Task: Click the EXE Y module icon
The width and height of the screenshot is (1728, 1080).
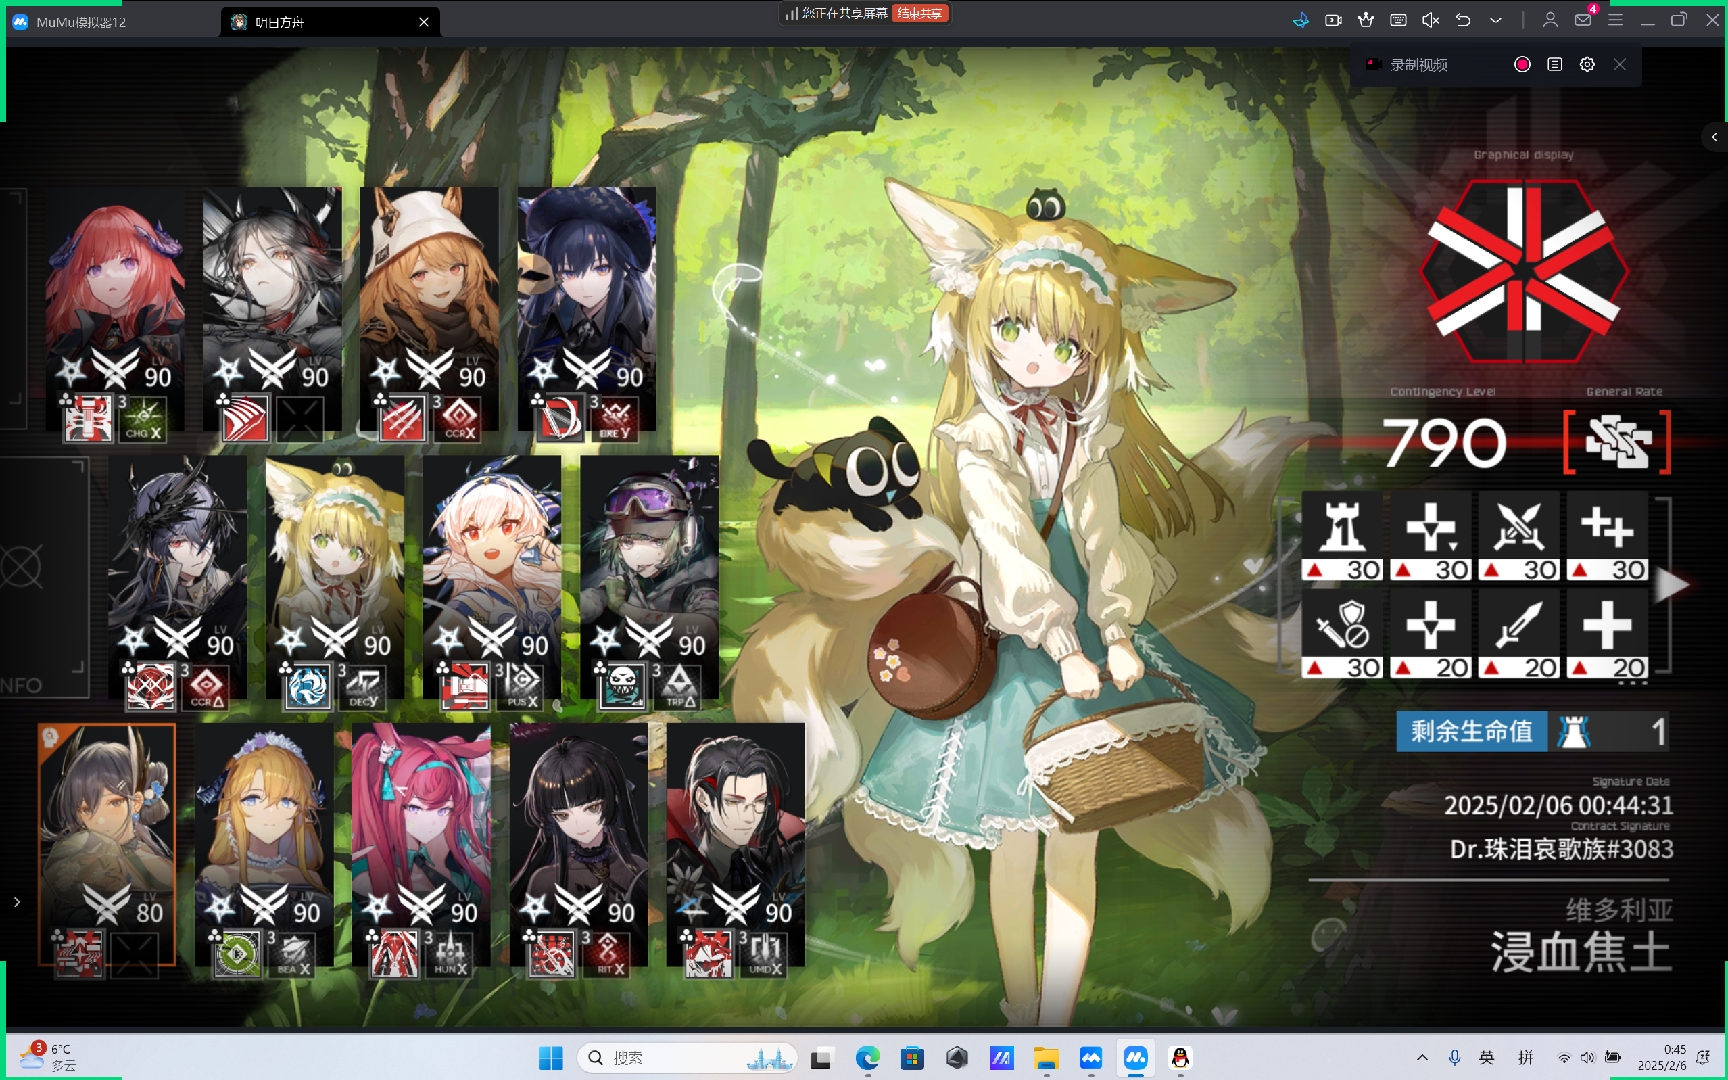Action: click(616, 420)
